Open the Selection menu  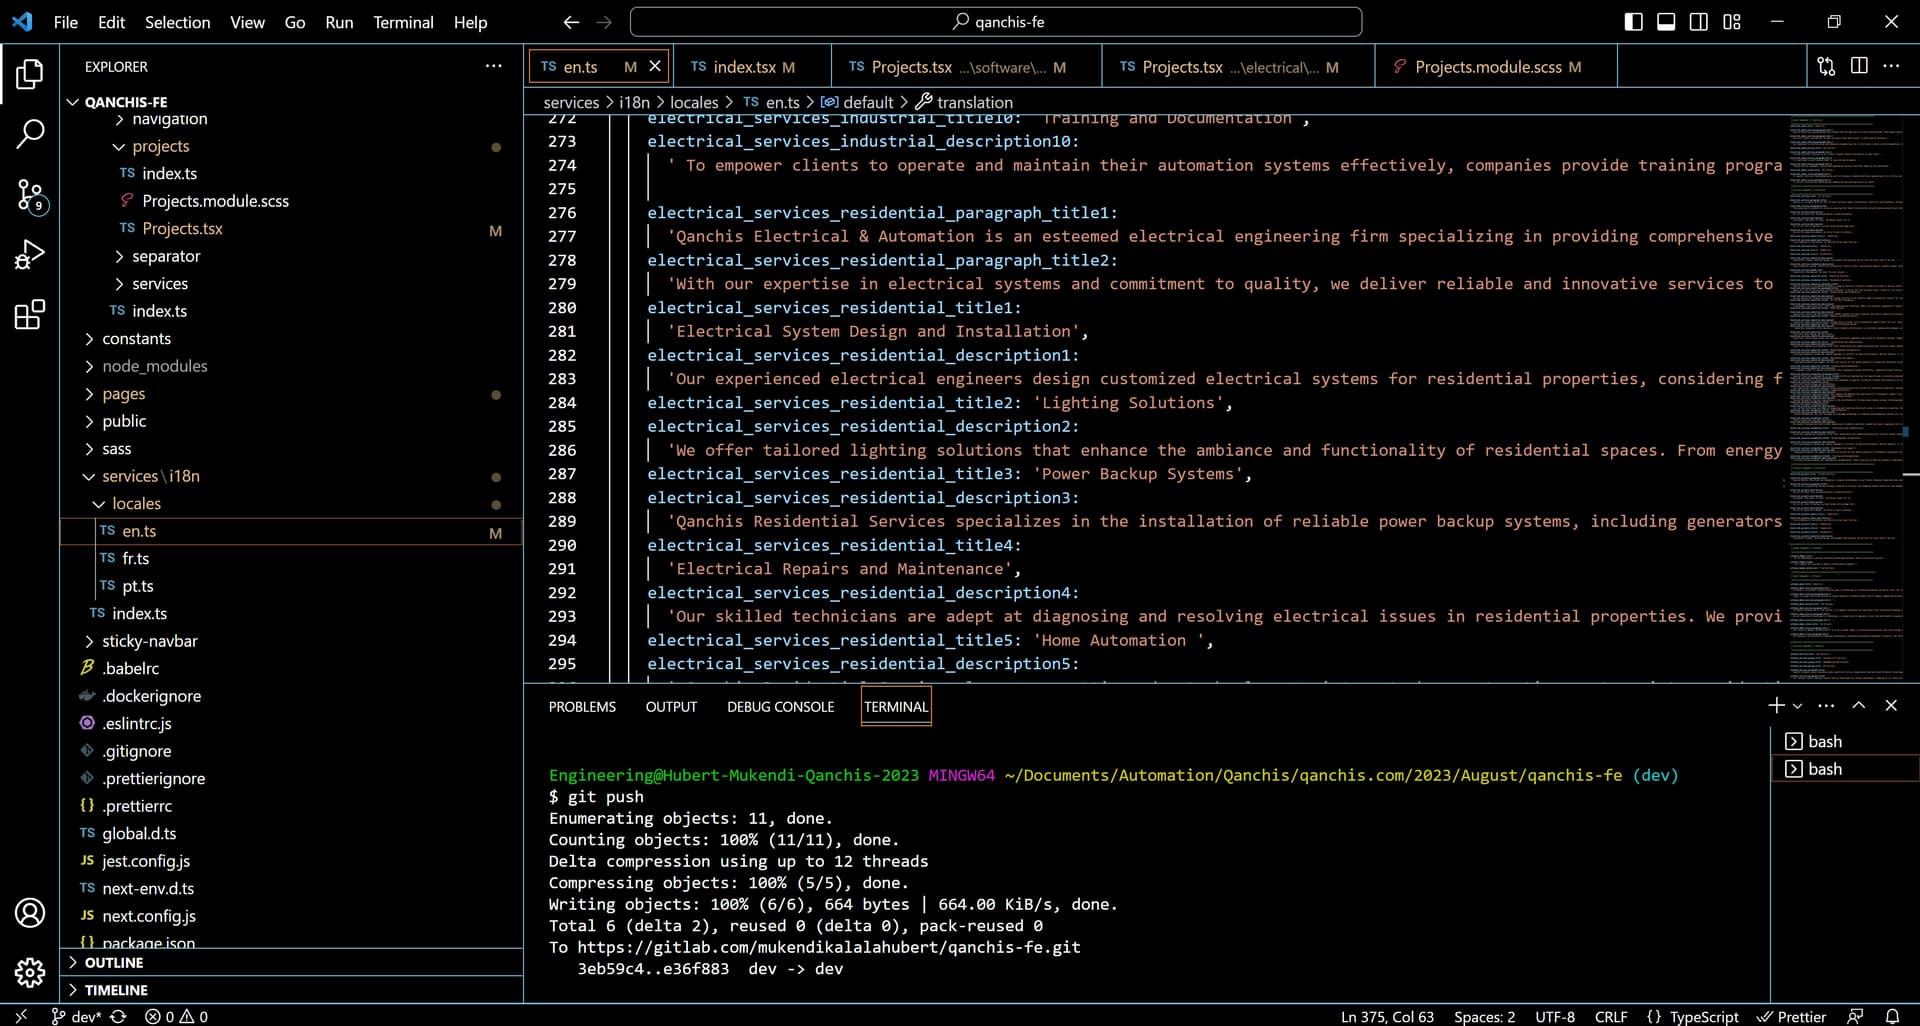177,22
